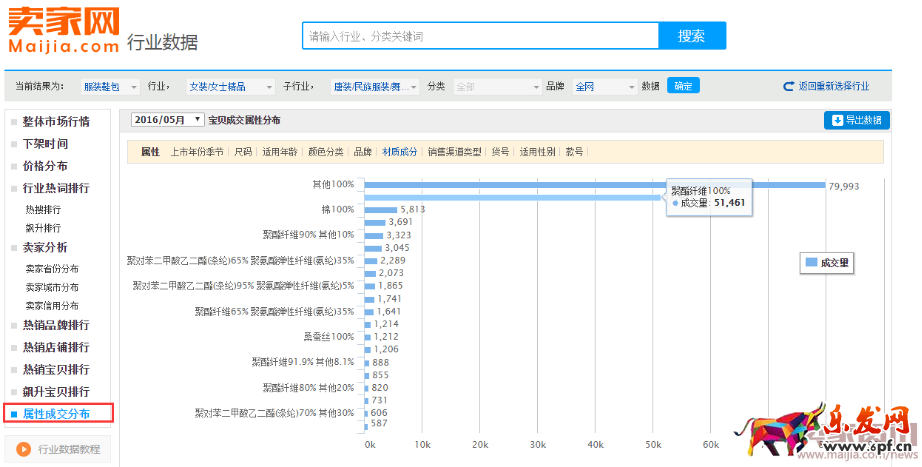Click the 行业数据 header text
The width and height of the screenshot is (922, 467).
tap(162, 42)
